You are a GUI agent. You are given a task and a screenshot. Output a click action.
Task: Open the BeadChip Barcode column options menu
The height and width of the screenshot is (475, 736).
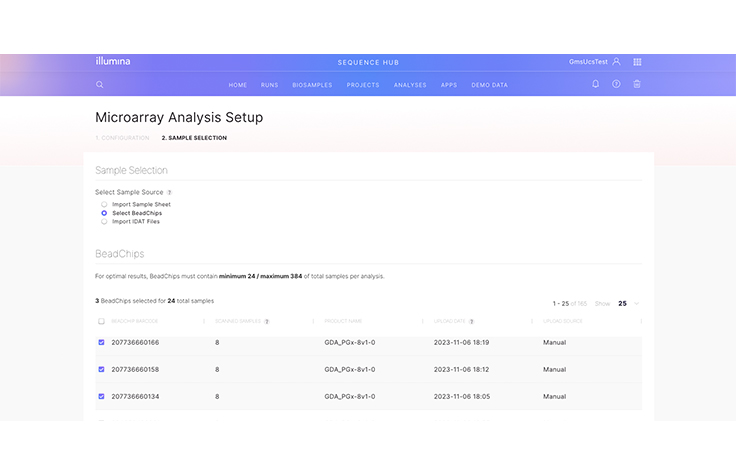(x=203, y=322)
